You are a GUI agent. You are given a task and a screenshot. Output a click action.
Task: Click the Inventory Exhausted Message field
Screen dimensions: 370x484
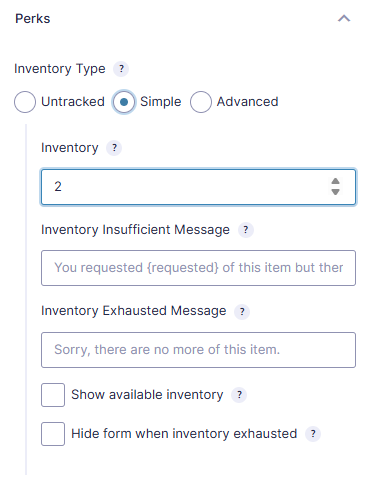click(x=198, y=350)
